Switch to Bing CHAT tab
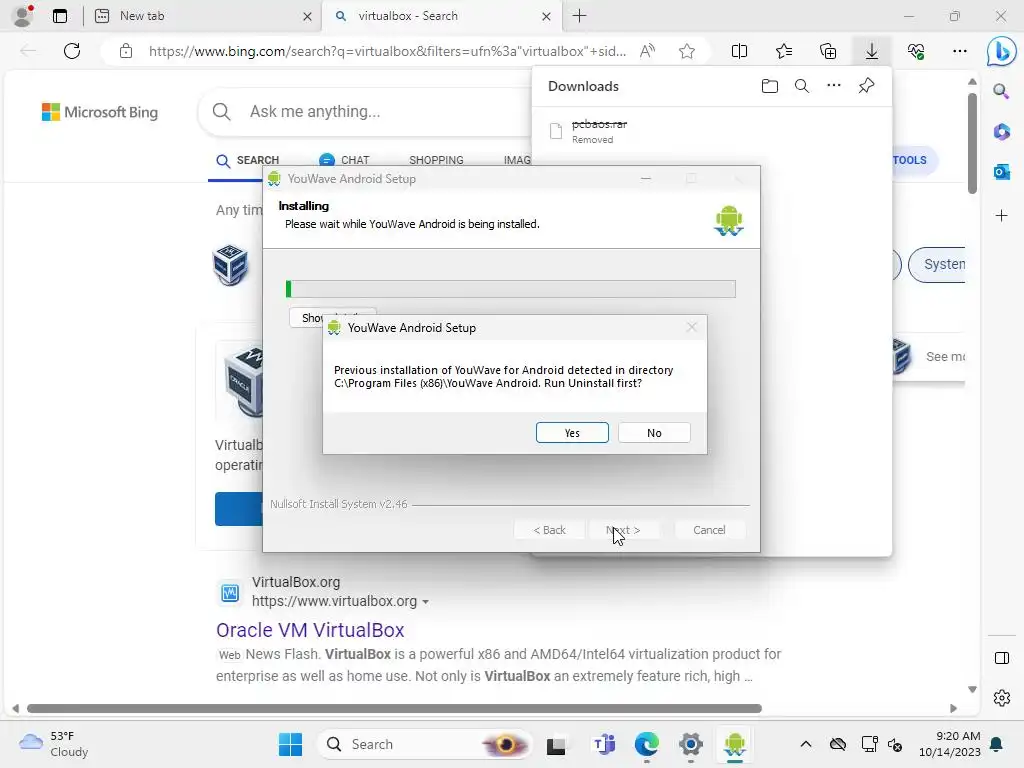Screen dimensions: 1024x768 pos(344,161)
